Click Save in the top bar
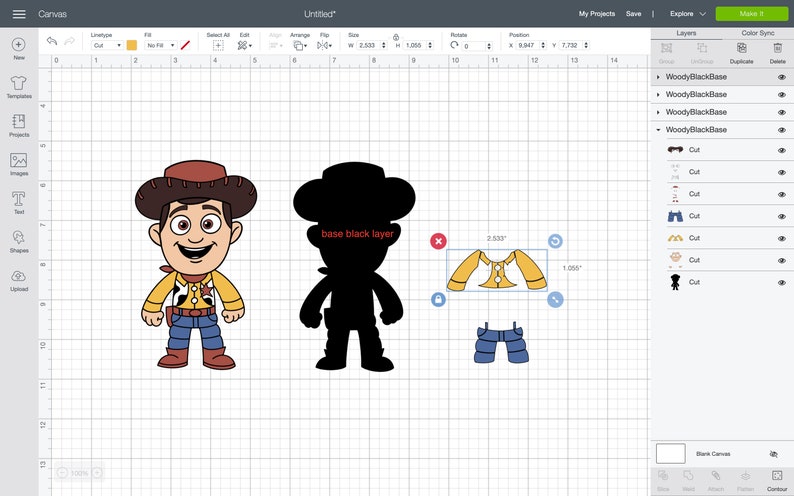This screenshot has height=496, width=794. click(633, 14)
